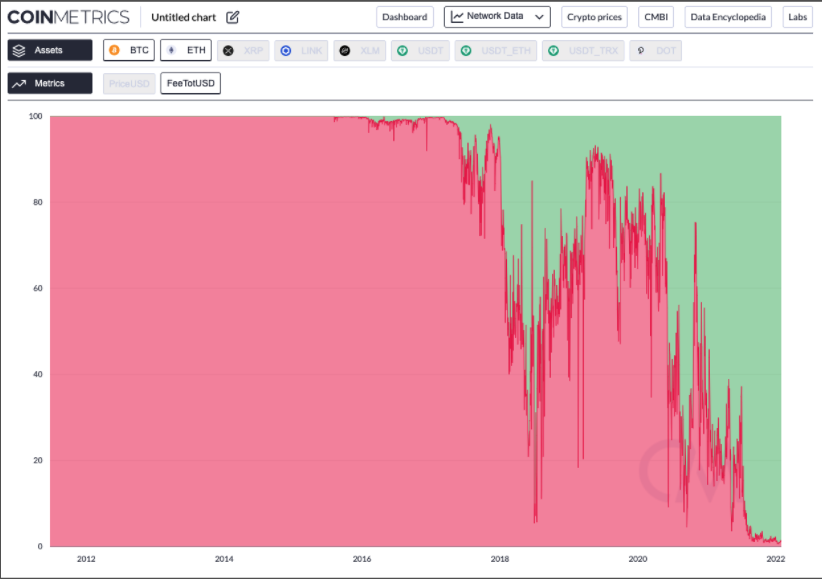Screen dimensions: 822x579
Task: Click the Metrics trend line icon
Action: [19, 84]
